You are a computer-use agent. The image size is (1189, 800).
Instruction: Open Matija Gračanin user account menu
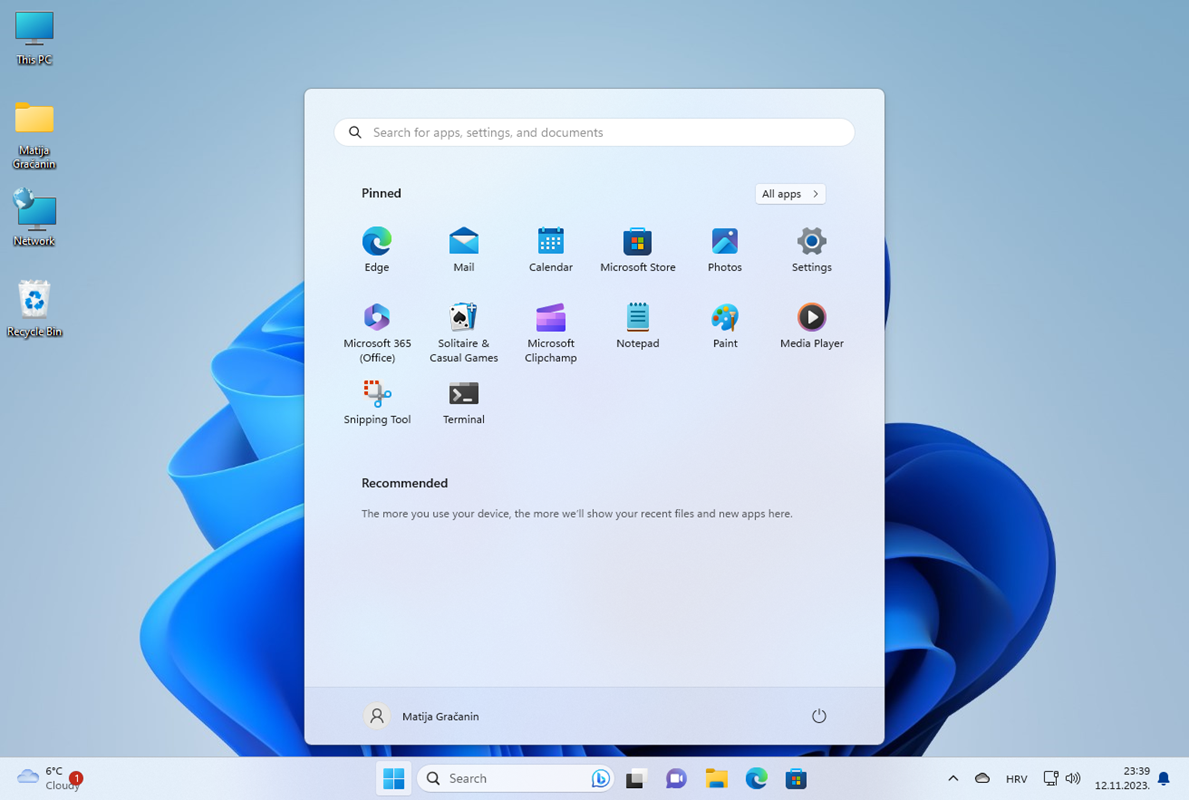tap(422, 716)
